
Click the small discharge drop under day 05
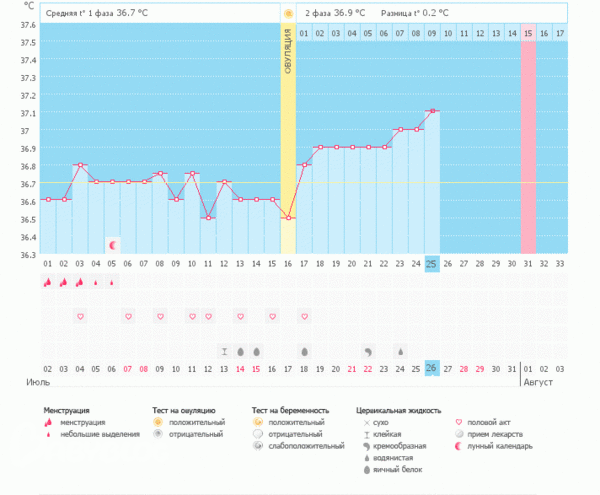112,283
